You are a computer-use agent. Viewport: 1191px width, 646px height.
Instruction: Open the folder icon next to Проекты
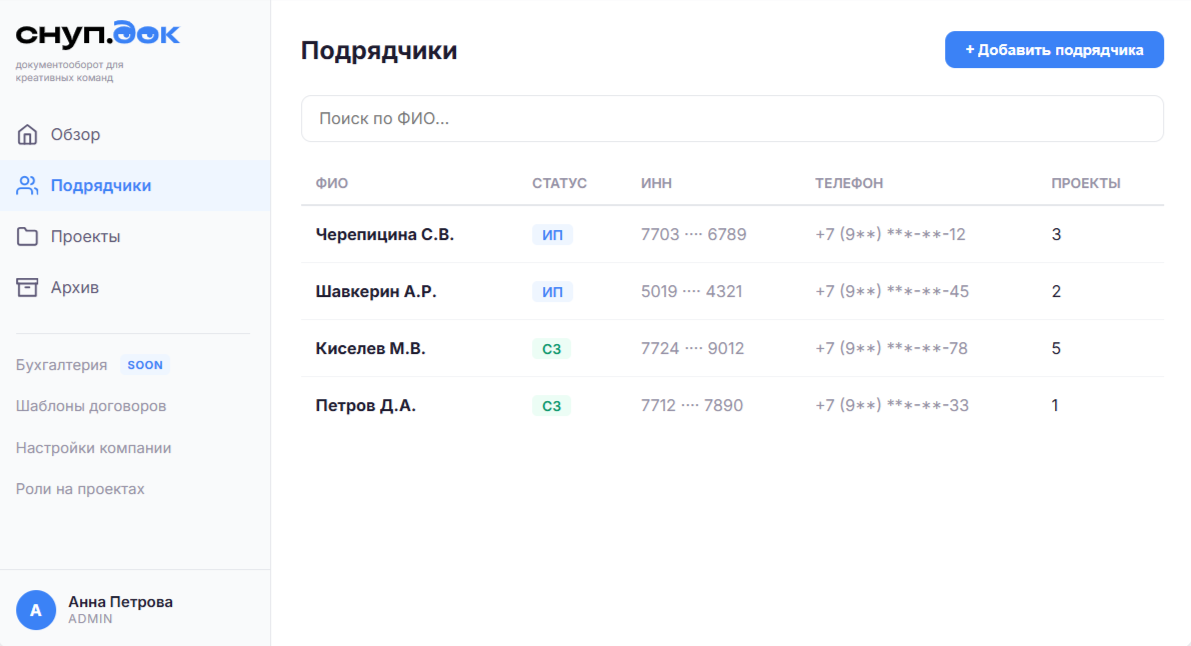[x=28, y=236]
